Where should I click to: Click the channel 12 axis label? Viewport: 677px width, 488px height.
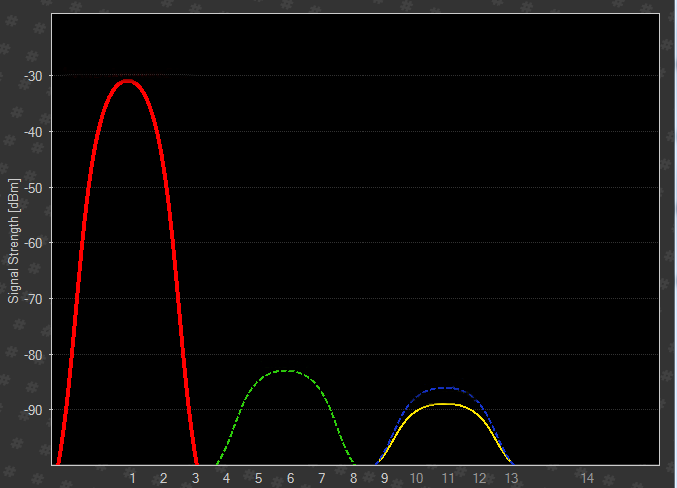(480, 478)
